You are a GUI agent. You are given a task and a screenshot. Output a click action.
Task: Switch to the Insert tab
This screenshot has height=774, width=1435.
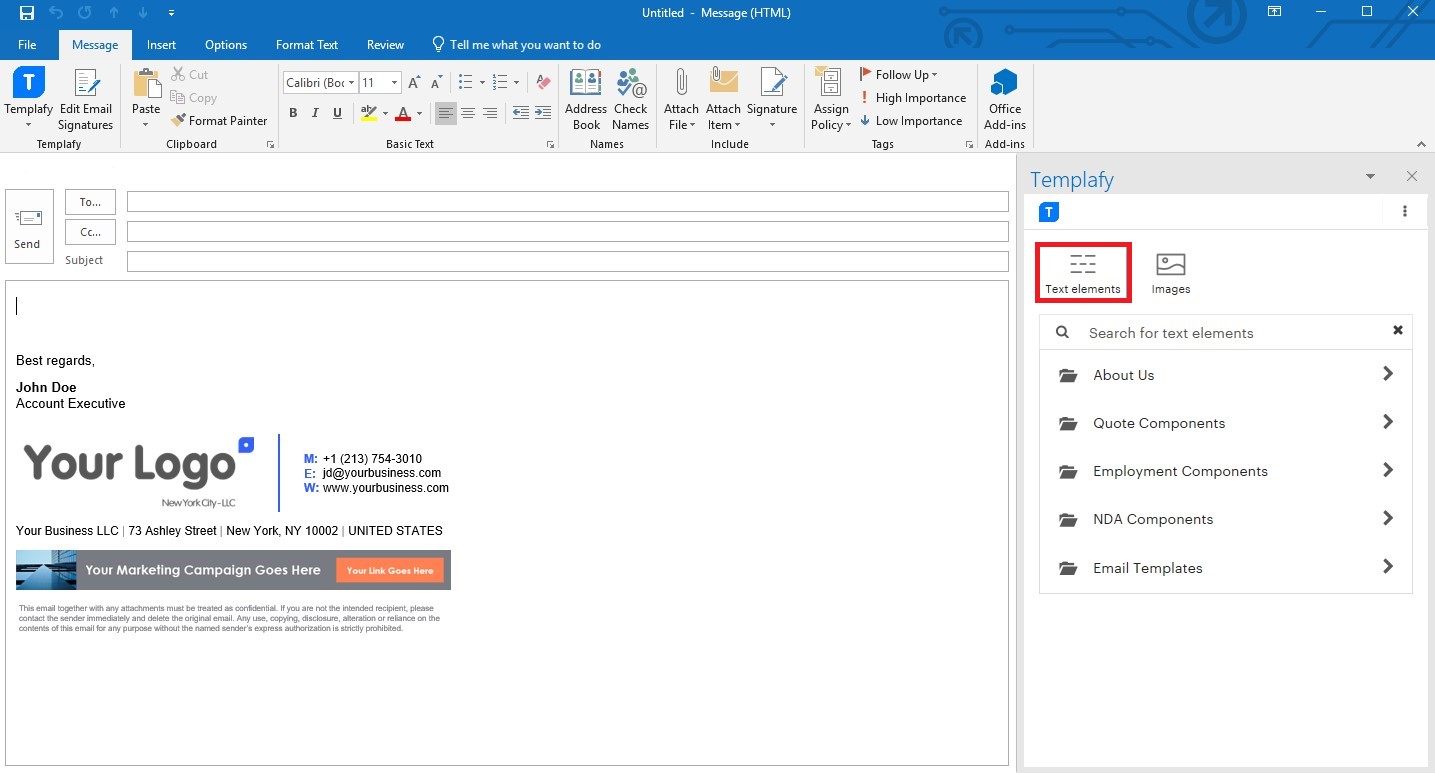click(x=161, y=44)
